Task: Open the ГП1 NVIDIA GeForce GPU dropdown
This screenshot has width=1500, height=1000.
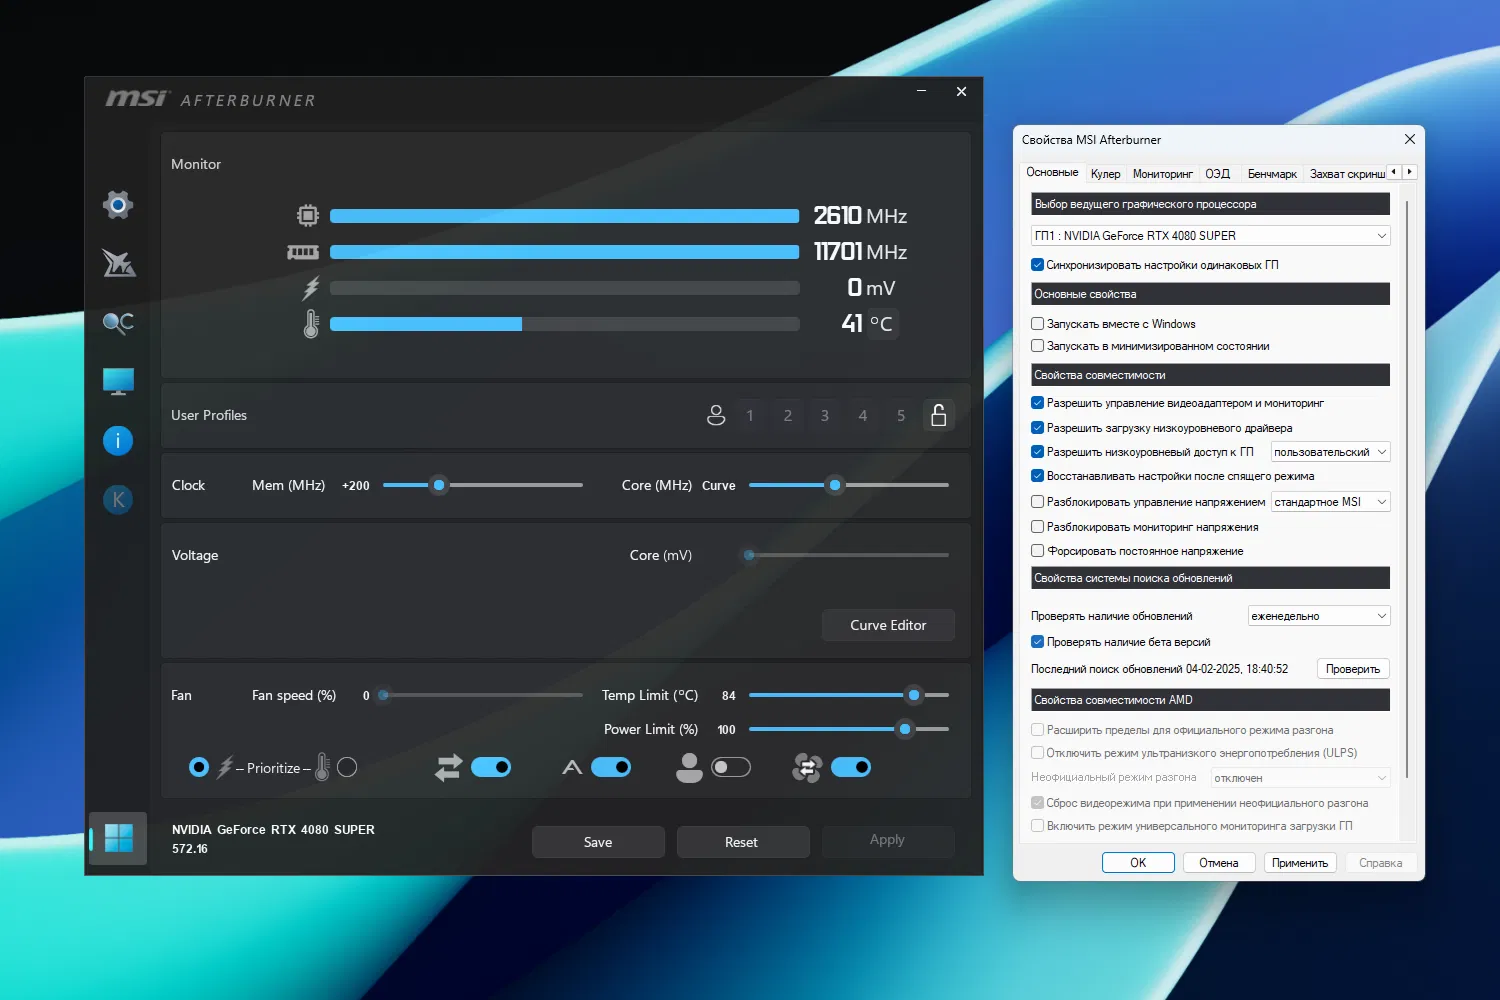Action: coord(1210,236)
